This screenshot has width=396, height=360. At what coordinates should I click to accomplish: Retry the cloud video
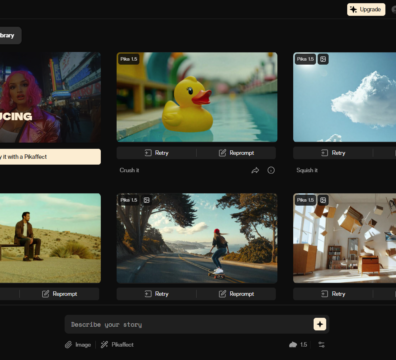pyautogui.click(x=333, y=153)
